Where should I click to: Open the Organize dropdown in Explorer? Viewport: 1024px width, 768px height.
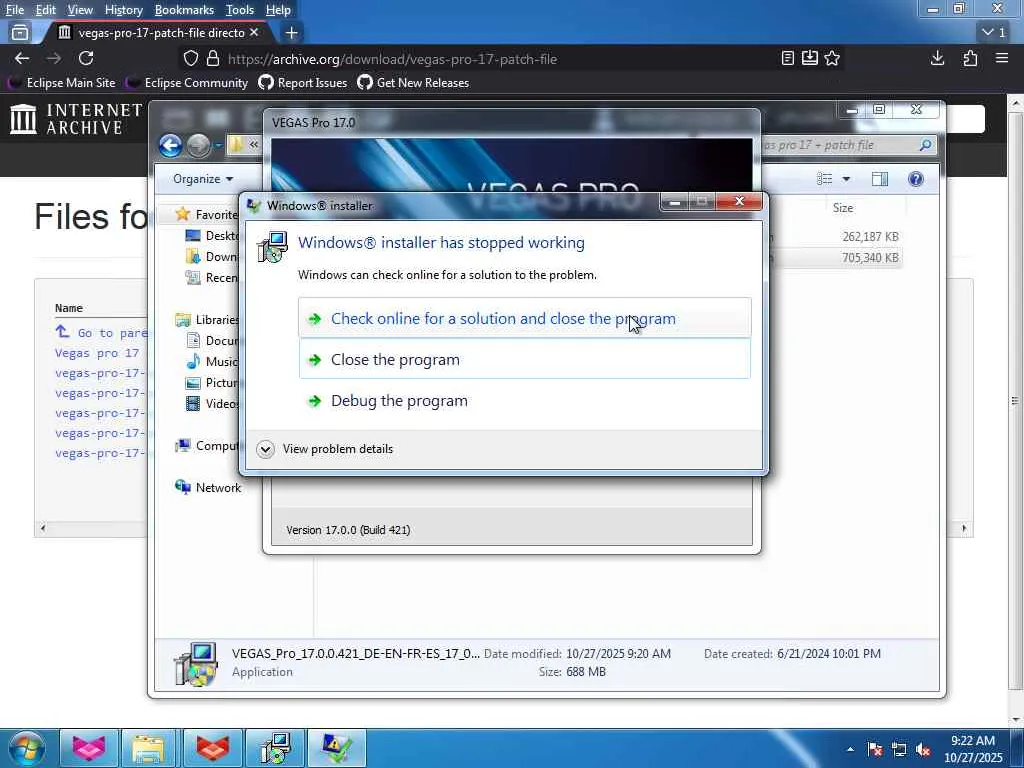pyautogui.click(x=202, y=178)
